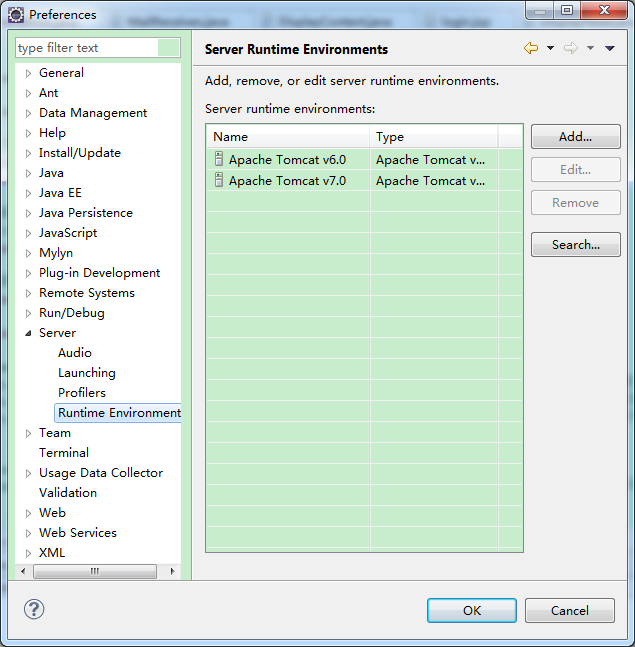Expand the Java tree node
The width and height of the screenshot is (635, 647).
click(28, 173)
